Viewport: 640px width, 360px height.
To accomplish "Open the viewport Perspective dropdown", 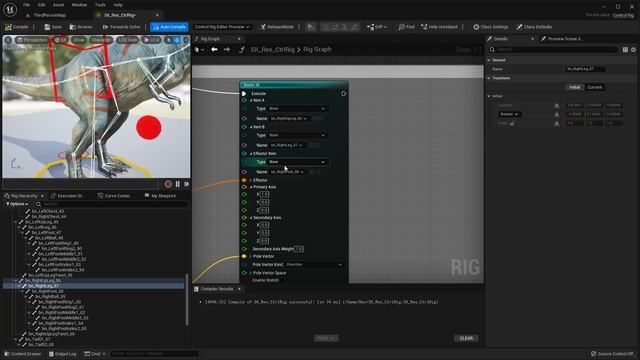I will pos(33,40).
